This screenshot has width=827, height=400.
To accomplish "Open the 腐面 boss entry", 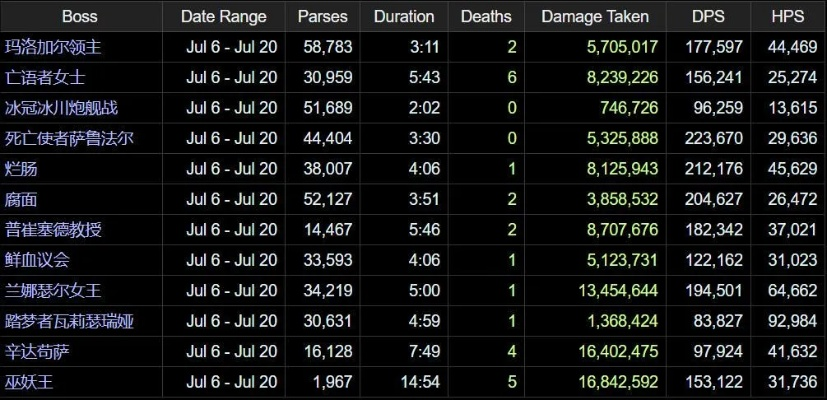I will click(21, 199).
